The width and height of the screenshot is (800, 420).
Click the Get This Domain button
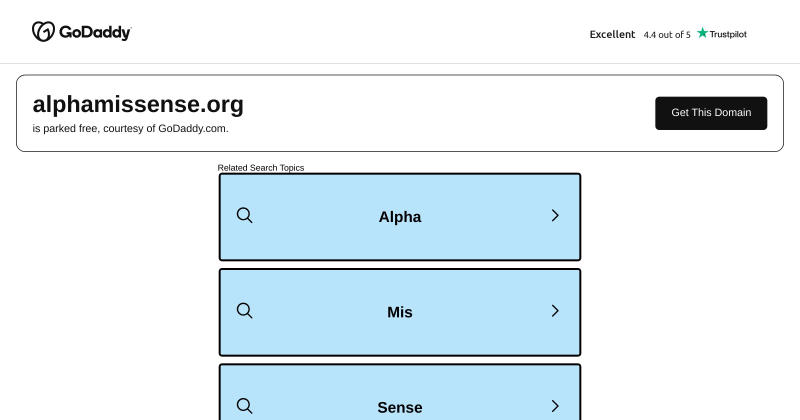pos(711,113)
